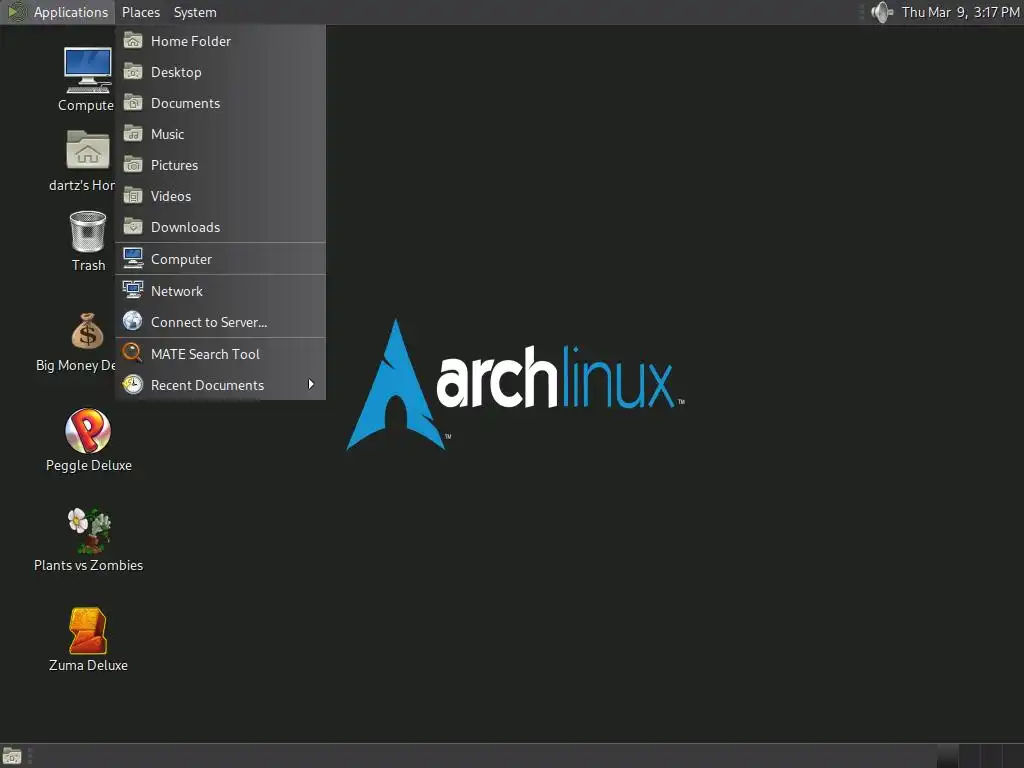Open Videos folder entry

point(221,196)
